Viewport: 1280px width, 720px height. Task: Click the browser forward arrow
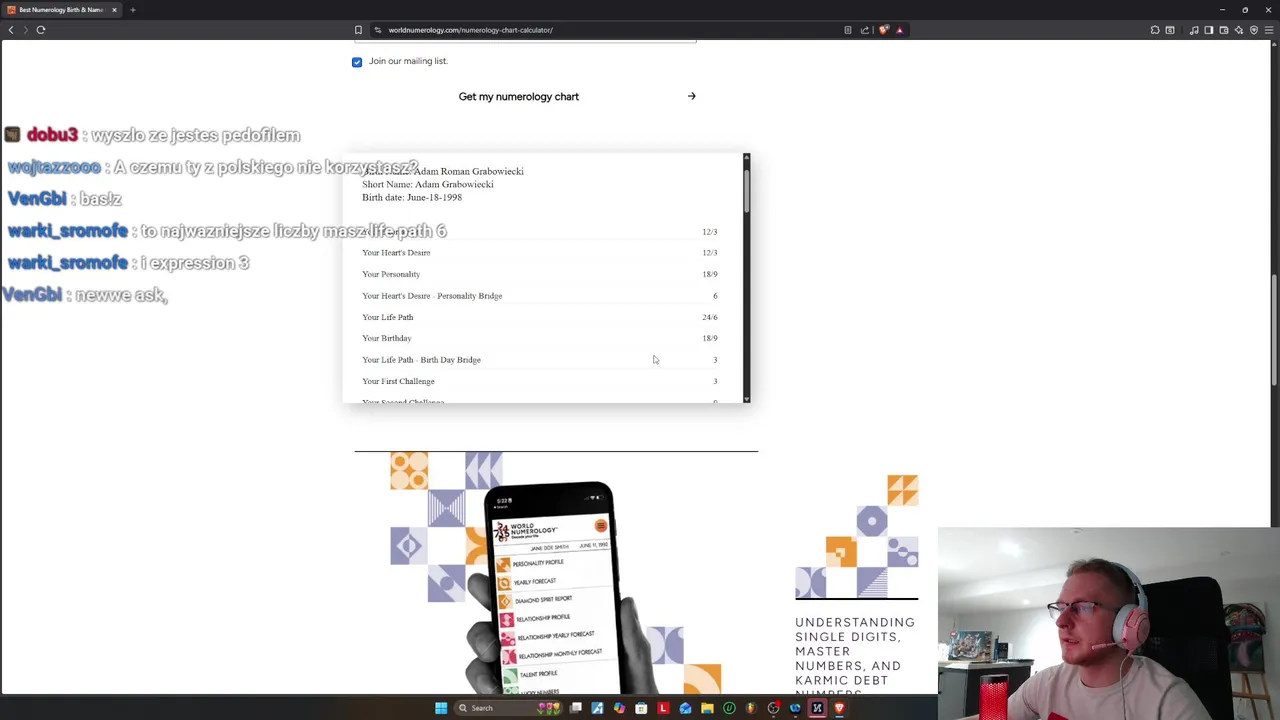[26, 30]
